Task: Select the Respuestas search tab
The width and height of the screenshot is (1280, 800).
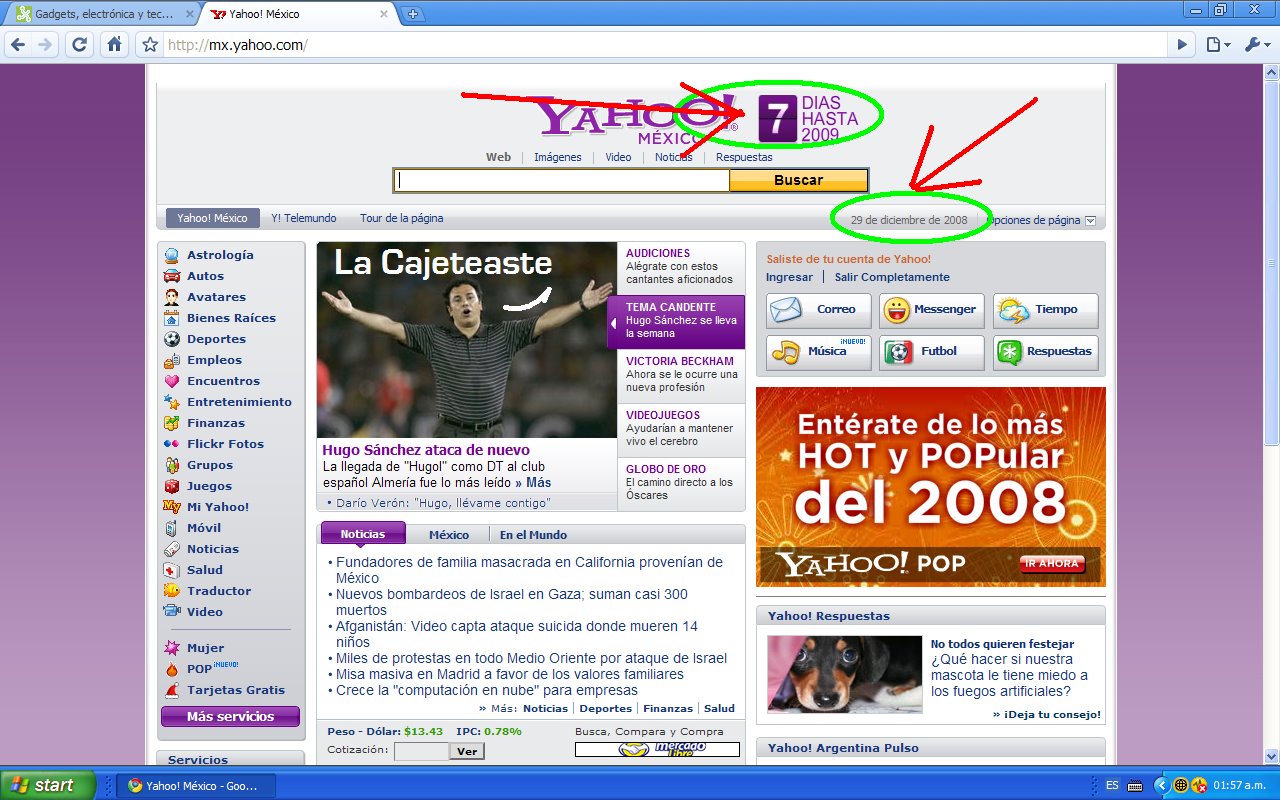Action: click(744, 157)
